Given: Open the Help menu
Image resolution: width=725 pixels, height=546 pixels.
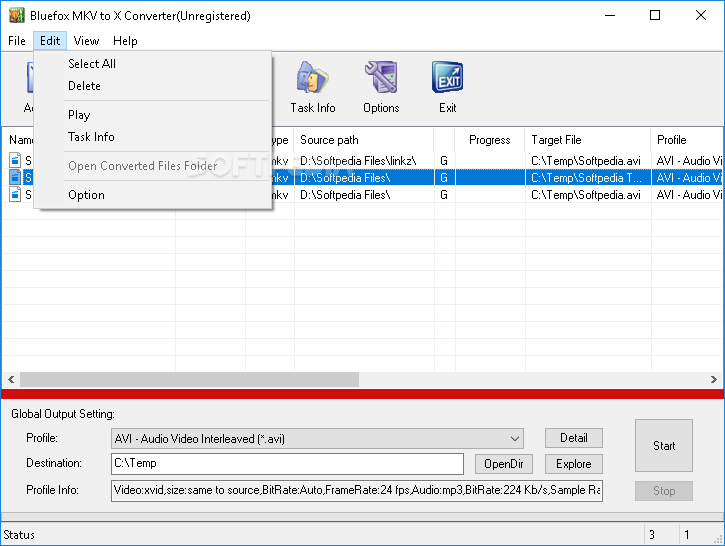Looking at the screenshot, I should [x=125, y=41].
